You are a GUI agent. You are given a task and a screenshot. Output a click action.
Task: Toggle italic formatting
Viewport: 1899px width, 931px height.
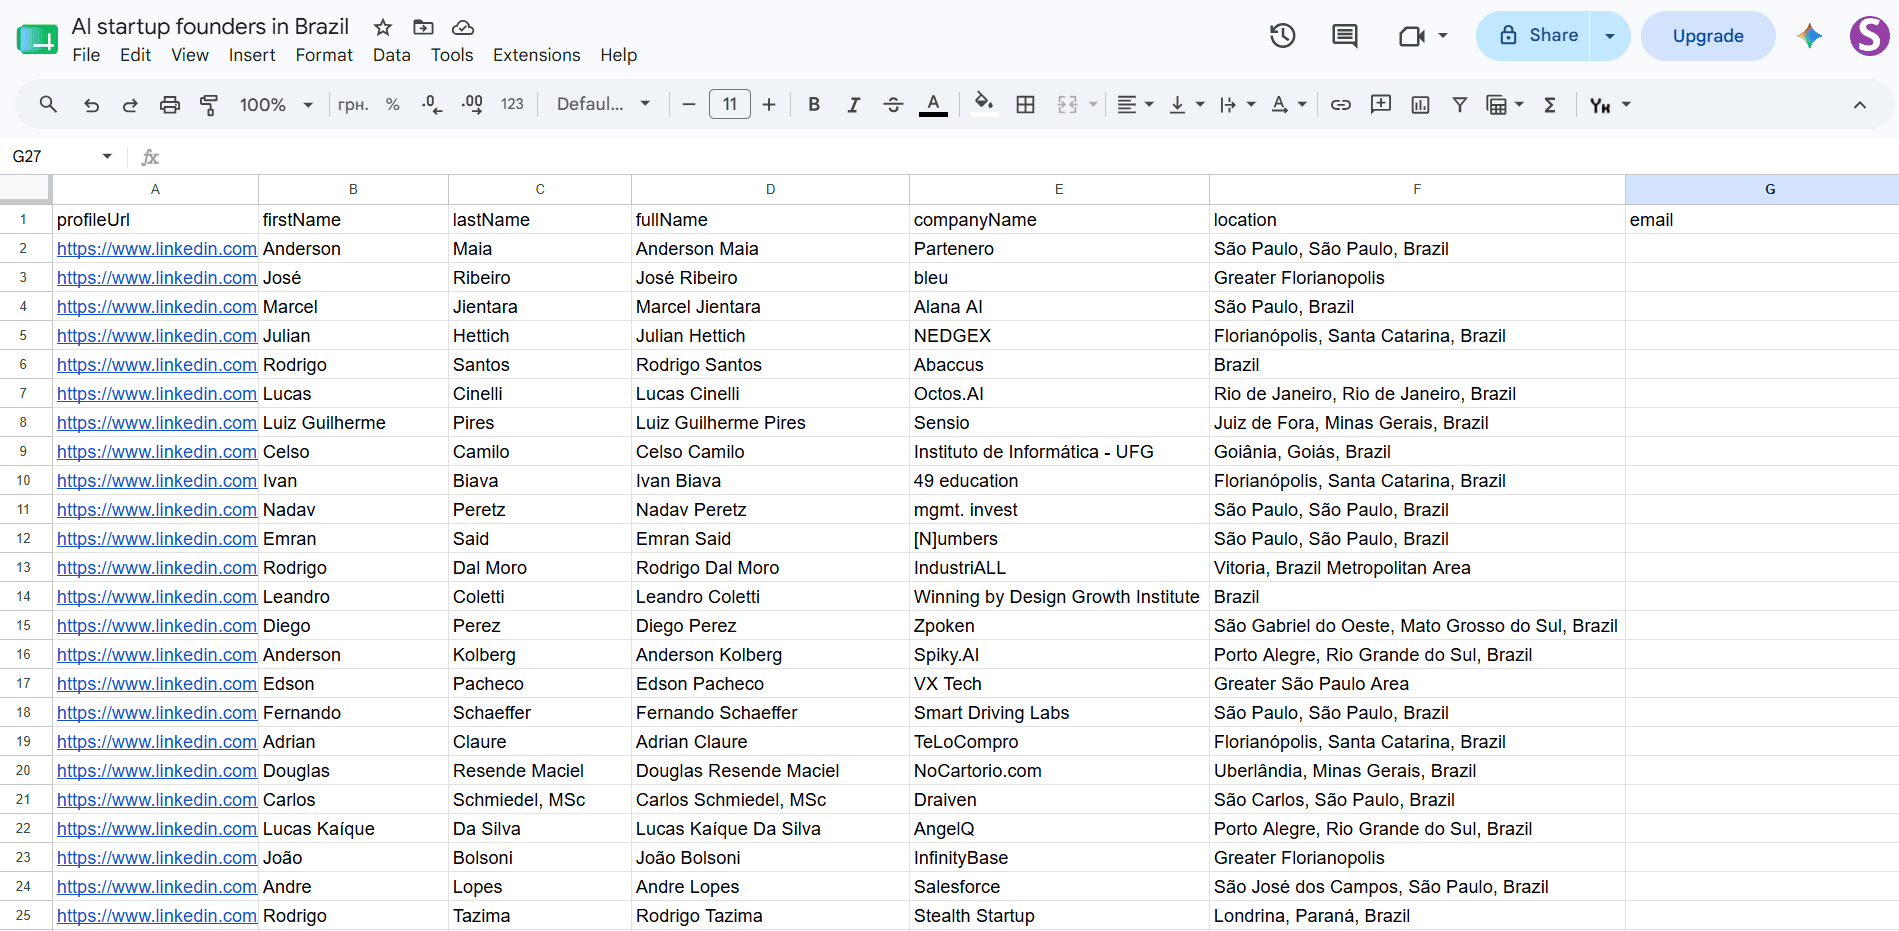853,105
